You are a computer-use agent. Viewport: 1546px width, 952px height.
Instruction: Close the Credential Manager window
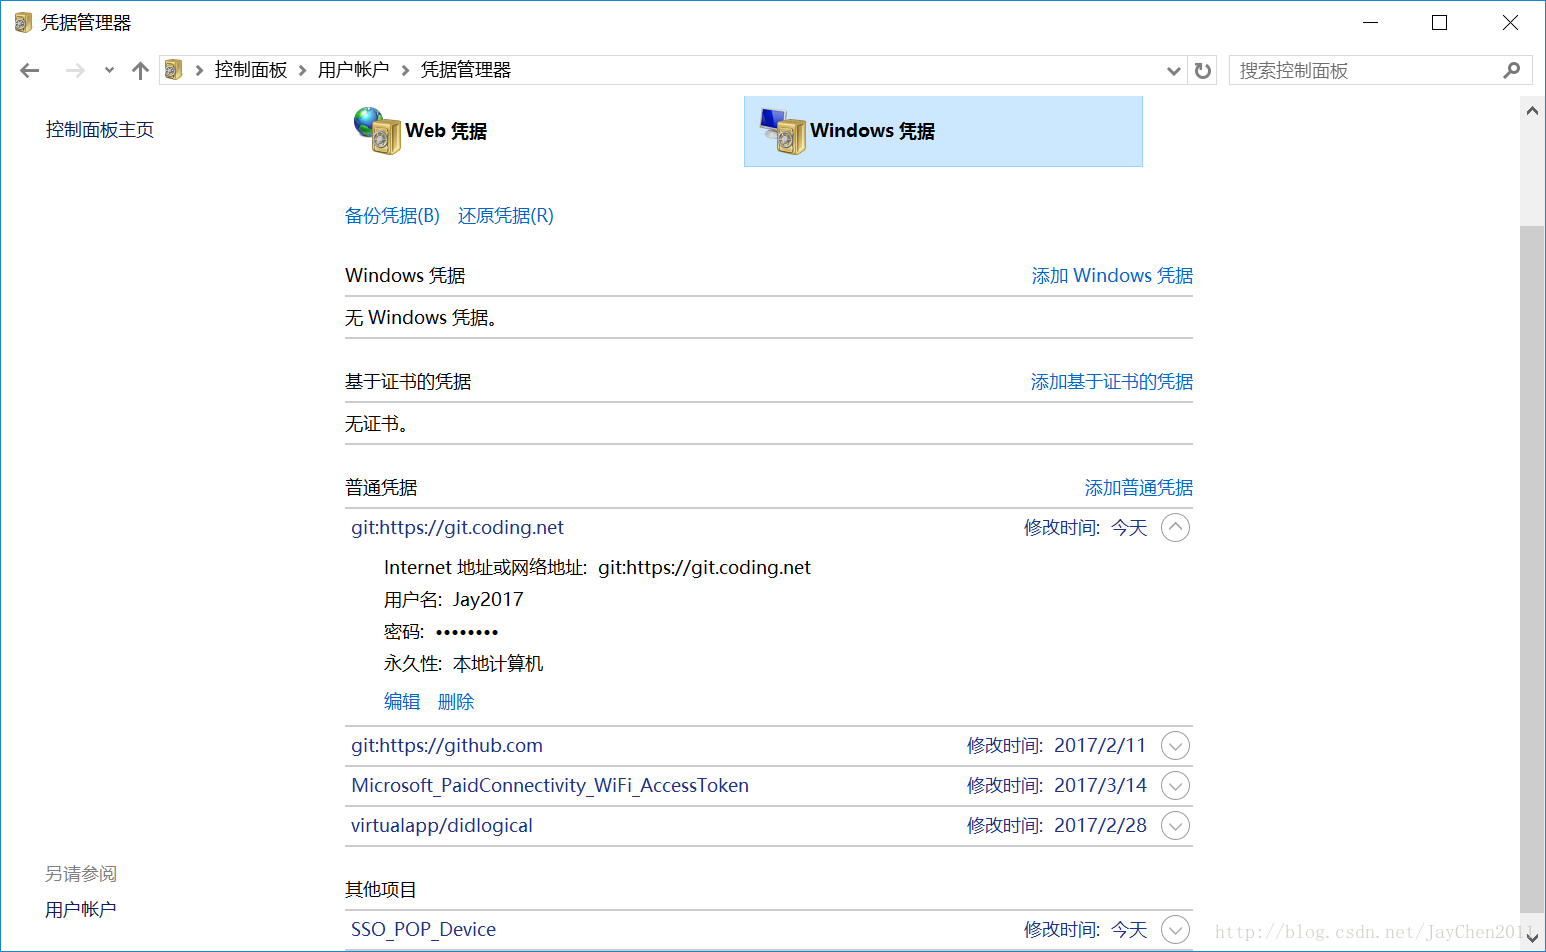point(1510,23)
